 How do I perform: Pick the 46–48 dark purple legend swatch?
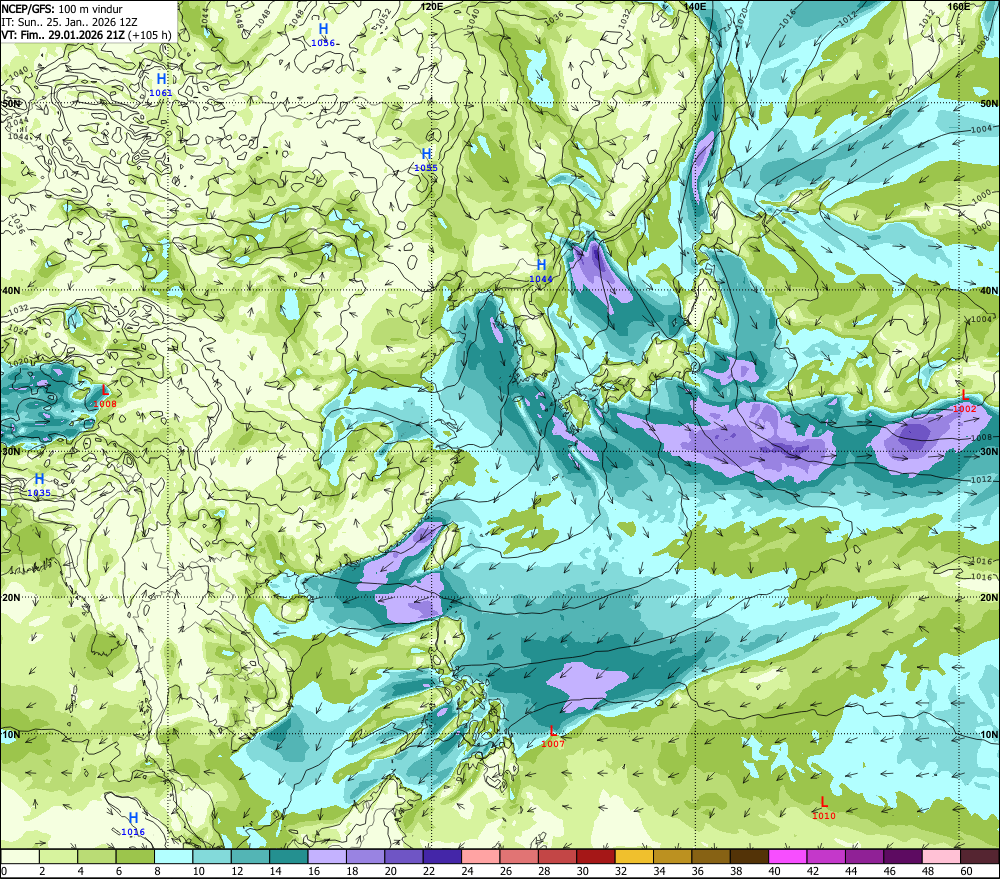(902, 856)
